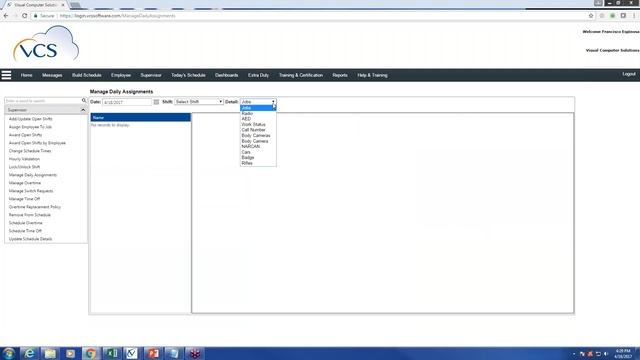Toggle the Detail dropdown arrow
The image size is (640, 360).
[x=273, y=102]
